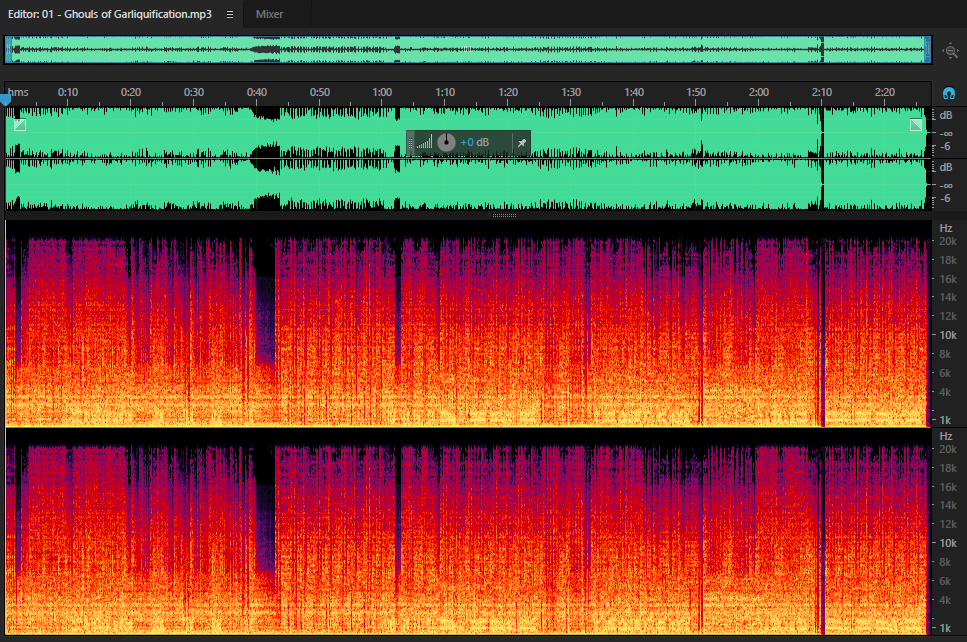
Task: Click the 10k label on the lower spectrogram frequency scale
Action: (948, 543)
